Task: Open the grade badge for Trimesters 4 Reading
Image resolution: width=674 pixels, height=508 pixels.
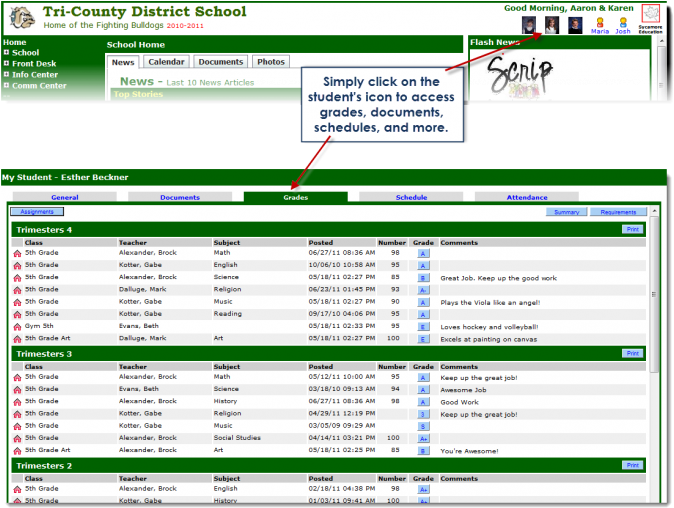Action: (423, 315)
